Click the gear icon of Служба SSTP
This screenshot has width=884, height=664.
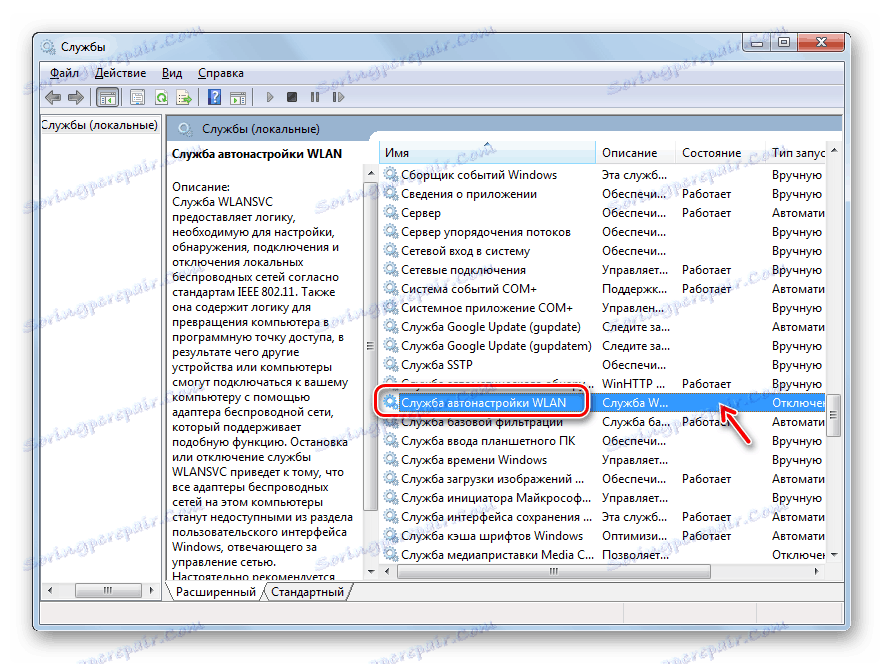coord(391,365)
